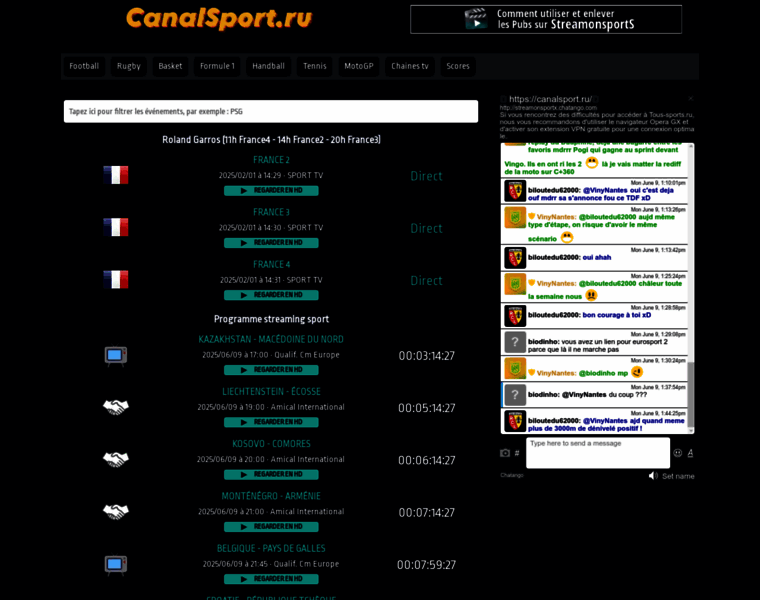Viewport: 760px width, 600px height.
Task: Focus the event filter search box
Action: [270, 111]
